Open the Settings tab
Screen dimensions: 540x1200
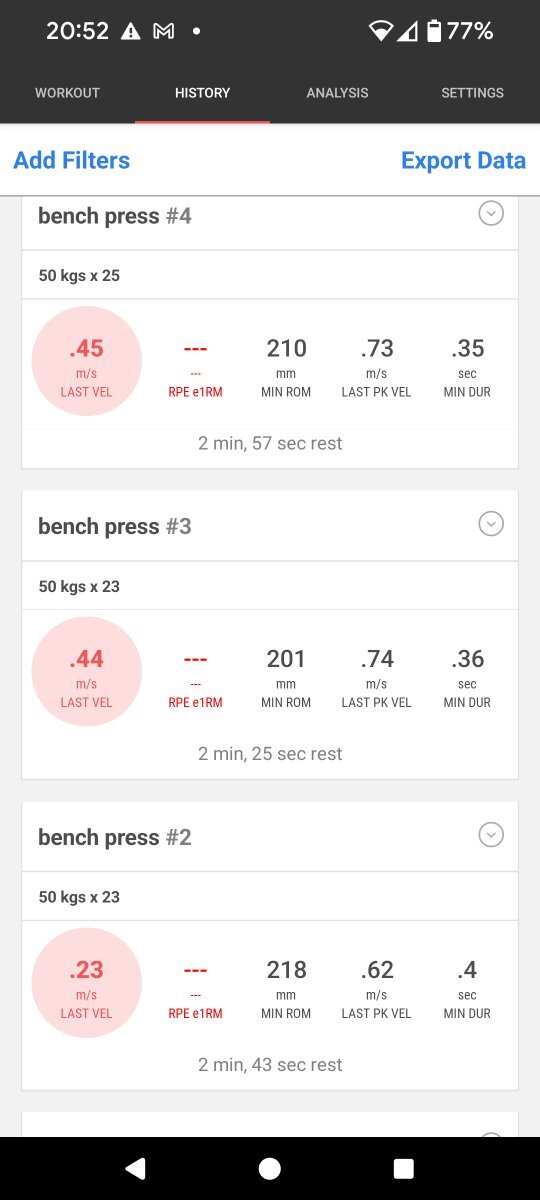(x=472, y=93)
